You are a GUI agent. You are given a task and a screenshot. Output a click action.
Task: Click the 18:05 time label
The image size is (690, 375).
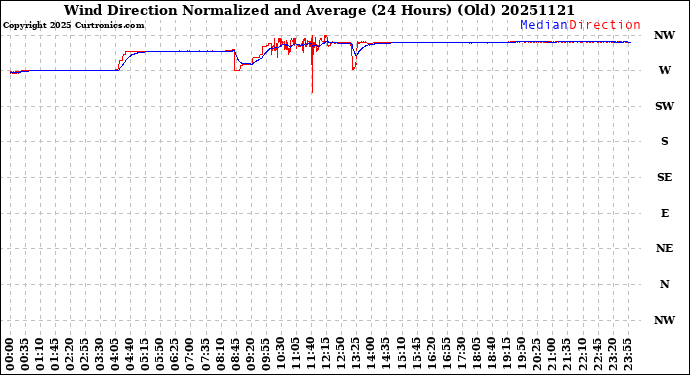tap(476, 355)
